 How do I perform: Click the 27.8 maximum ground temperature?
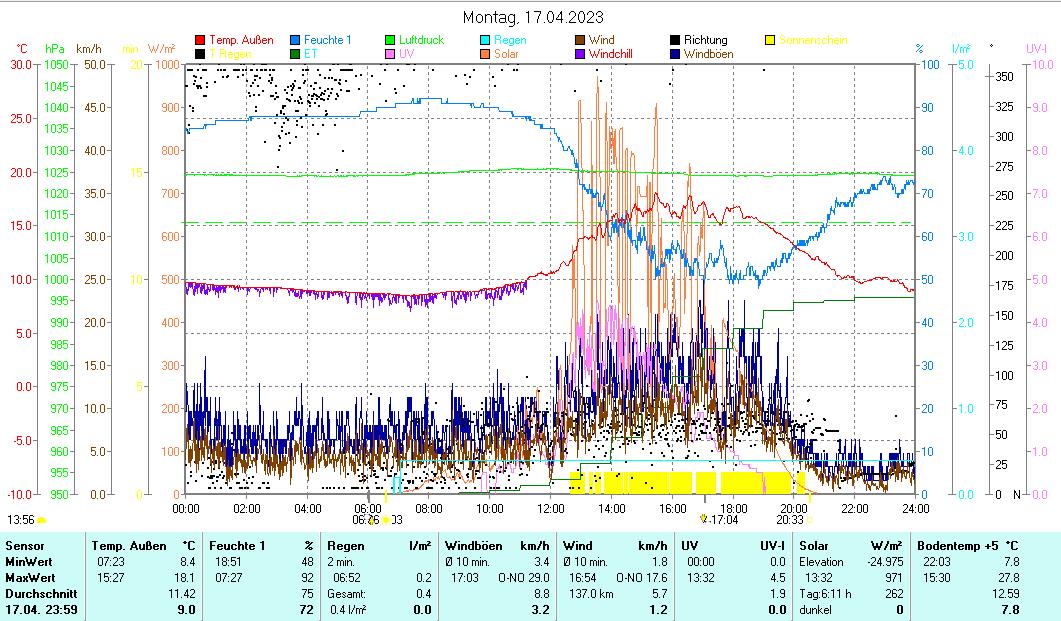click(x=1009, y=578)
